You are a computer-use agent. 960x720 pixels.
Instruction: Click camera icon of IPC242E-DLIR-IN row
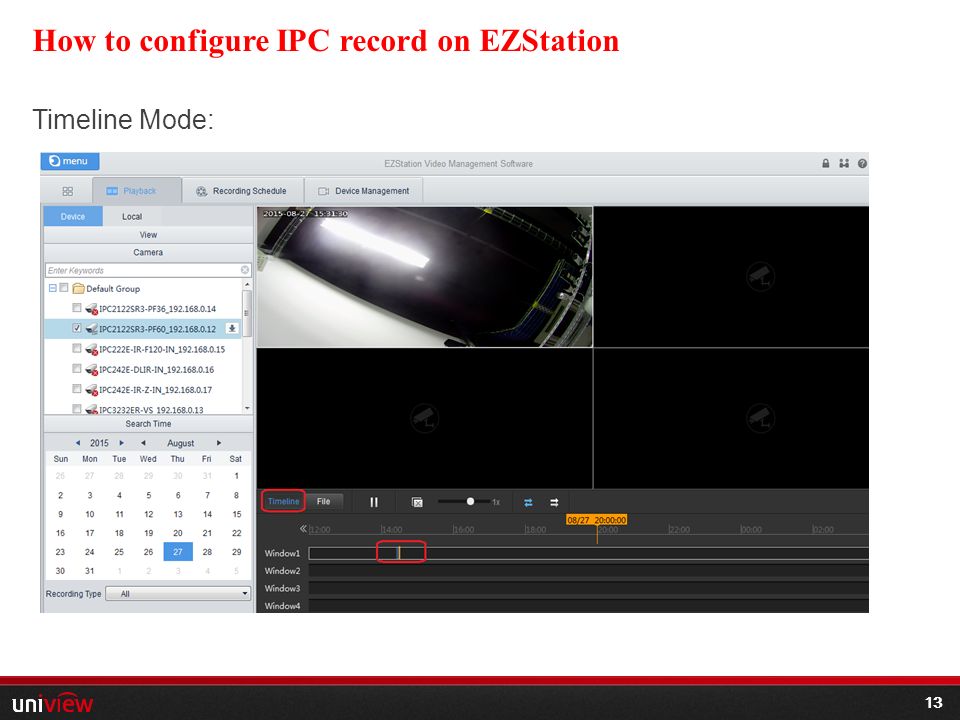click(91, 369)
